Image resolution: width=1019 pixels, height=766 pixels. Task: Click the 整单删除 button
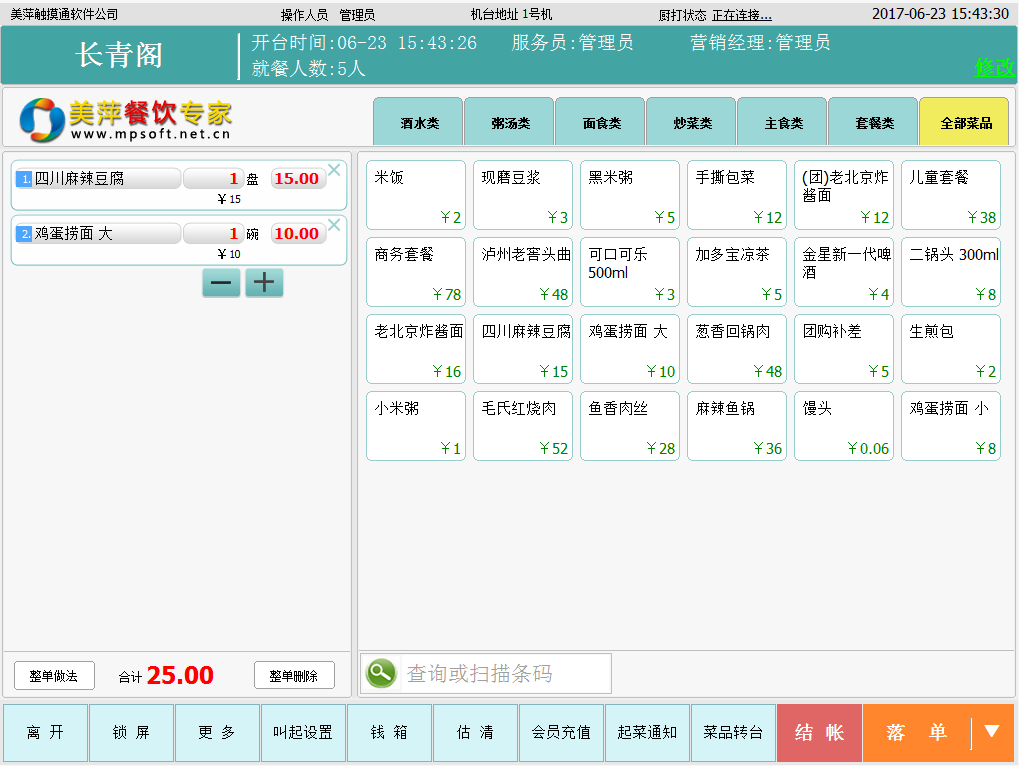click(293, 676)
